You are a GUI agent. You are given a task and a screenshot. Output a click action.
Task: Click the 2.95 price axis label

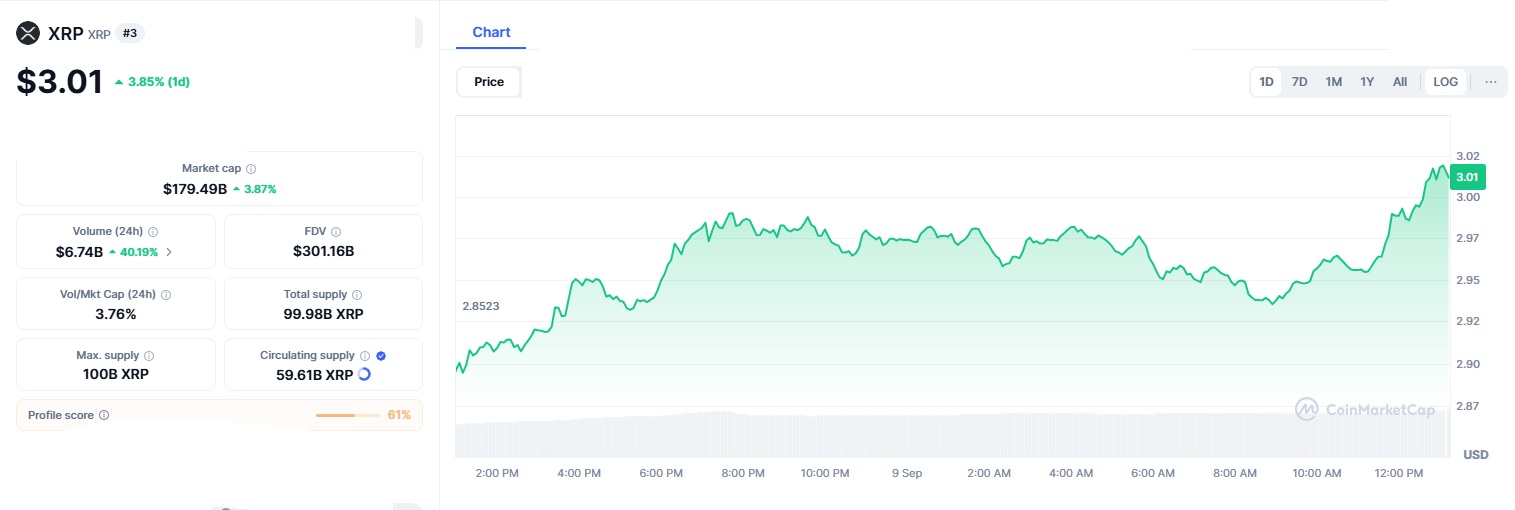tap(1467, 280)
